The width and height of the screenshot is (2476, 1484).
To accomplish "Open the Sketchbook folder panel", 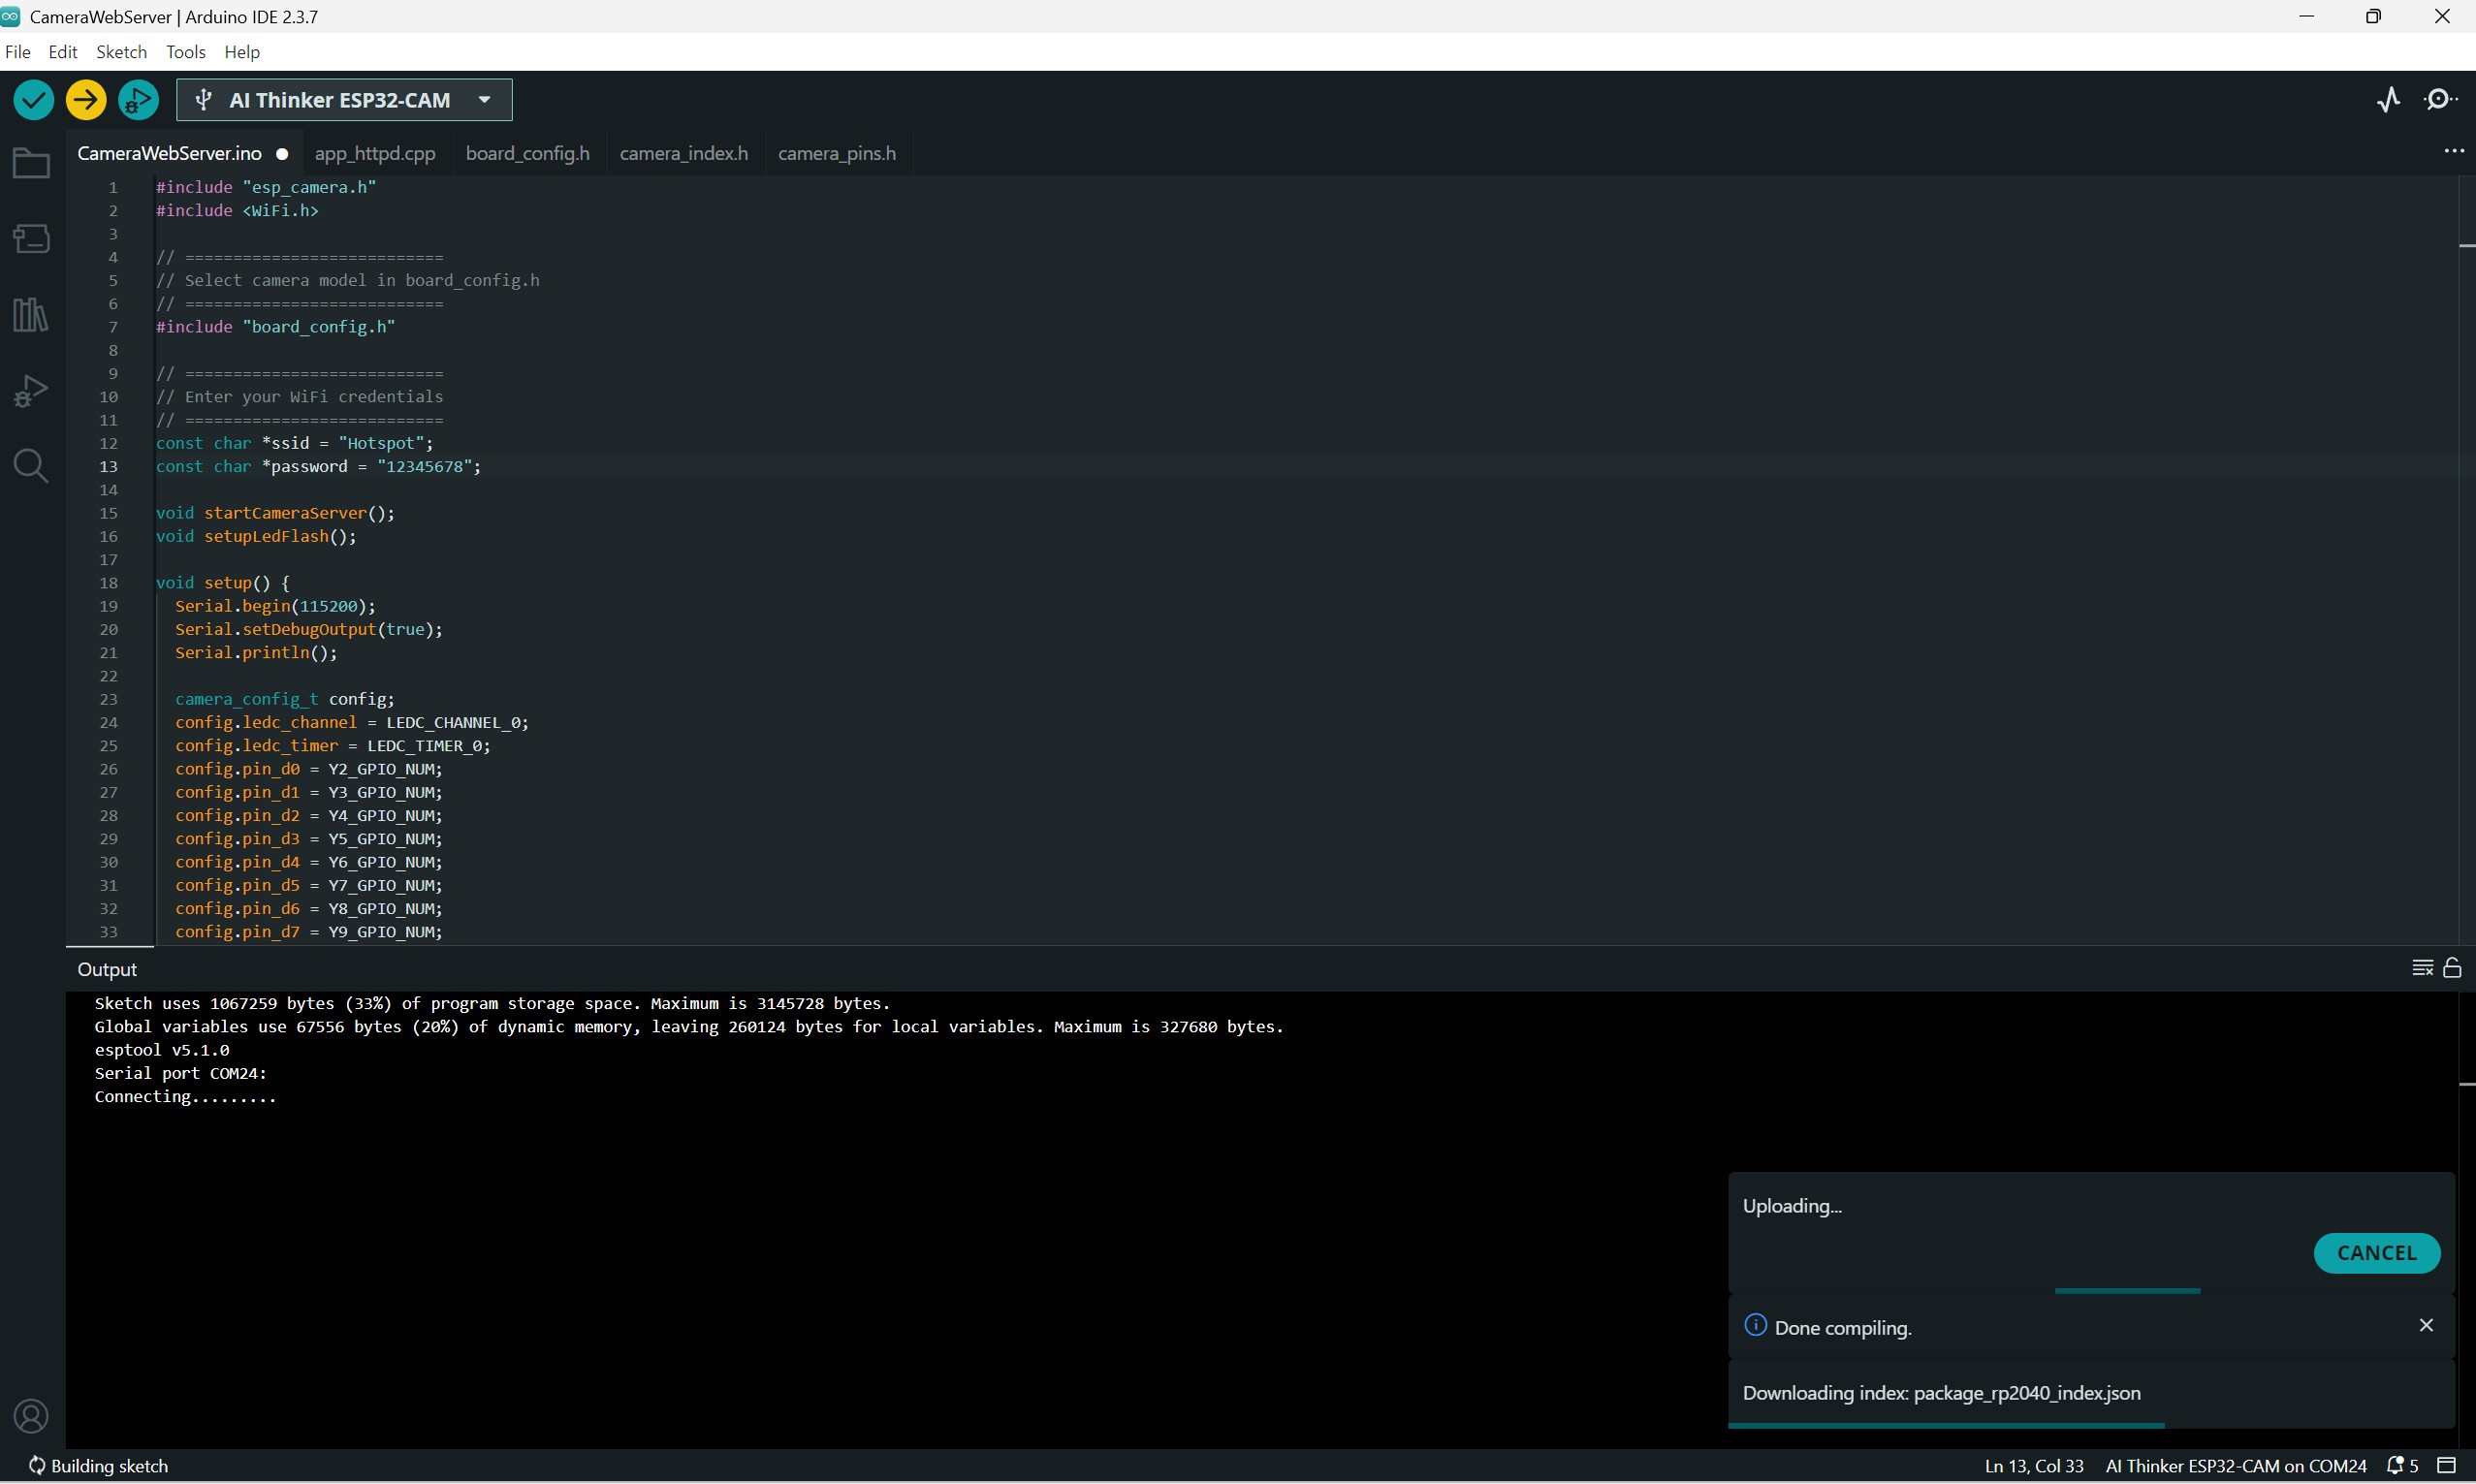I will [x=31, y=163].
